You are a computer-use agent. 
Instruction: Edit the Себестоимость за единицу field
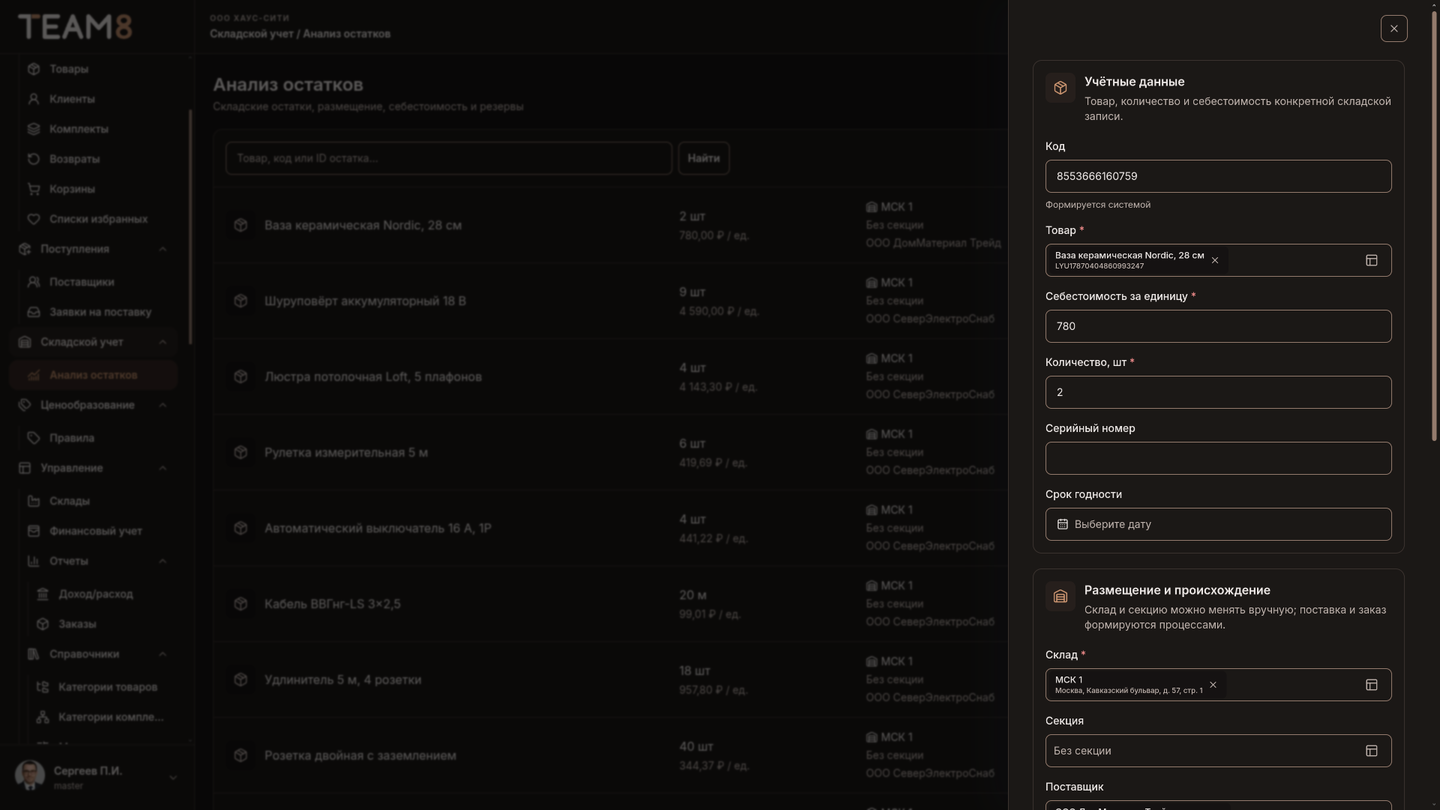click(1218, 326)
